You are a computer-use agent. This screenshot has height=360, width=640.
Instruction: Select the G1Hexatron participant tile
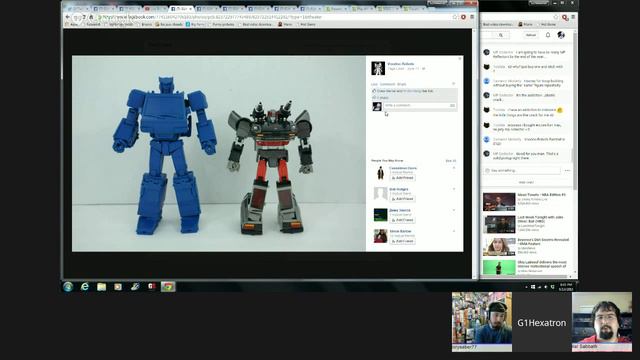pyautogui.click(x=542, y=322)
